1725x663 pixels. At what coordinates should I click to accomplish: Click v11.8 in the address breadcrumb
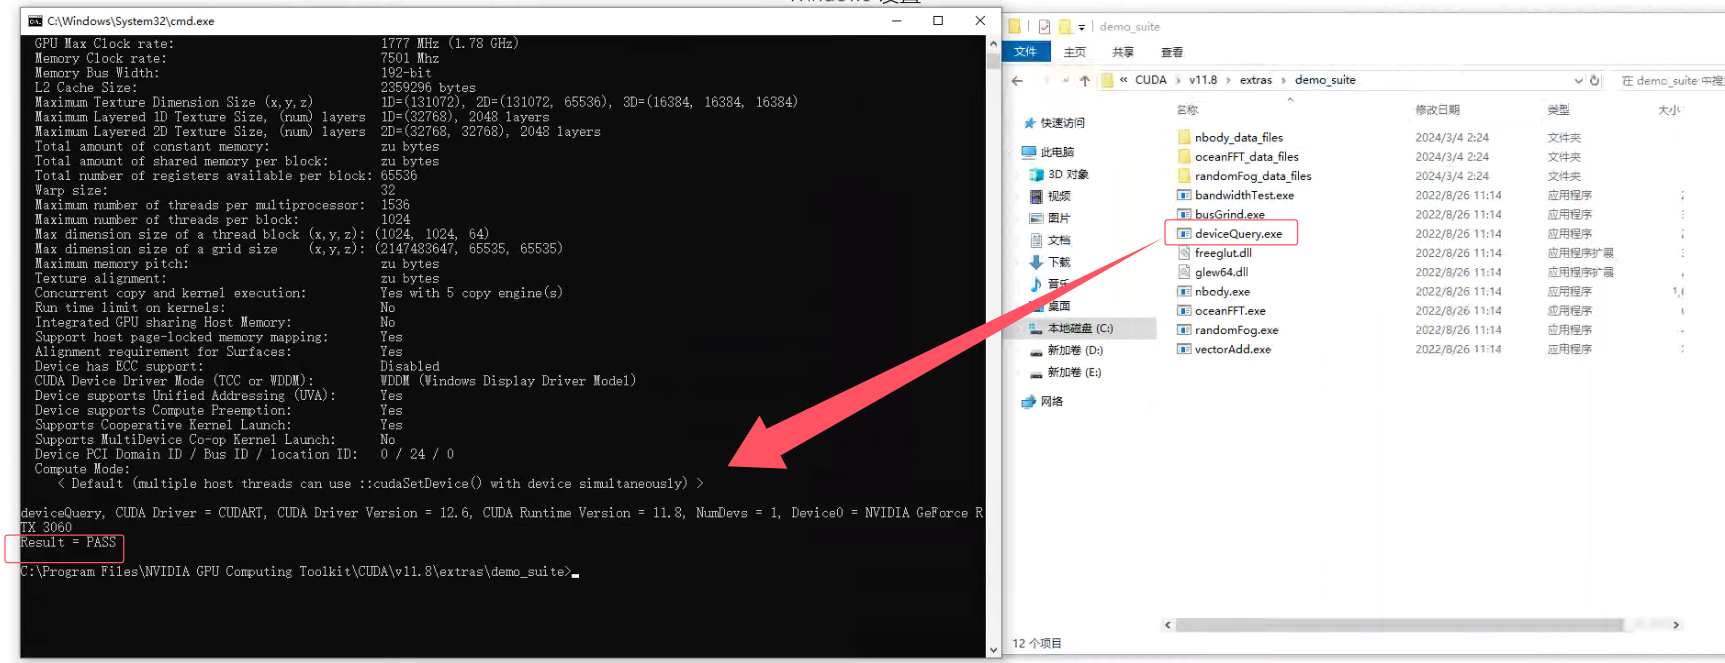click(x=1203, y=80)
